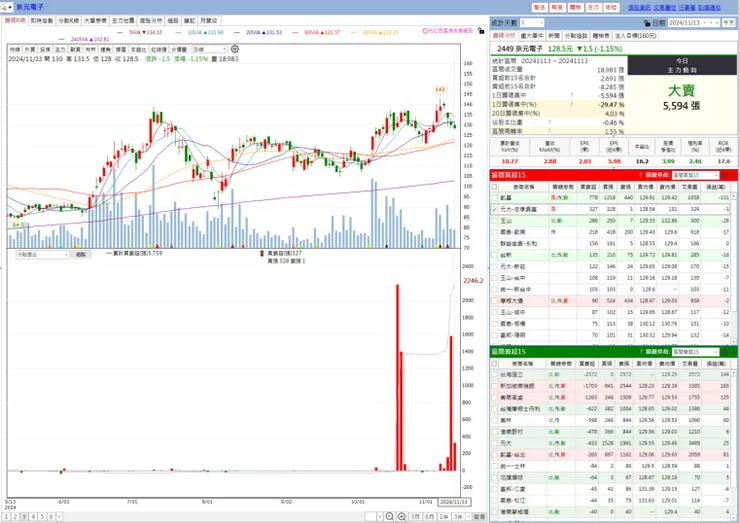Viewport: 740px width, 523px height.
Task: Switch to the 即時走勢 tab
Action: [42, 21]
